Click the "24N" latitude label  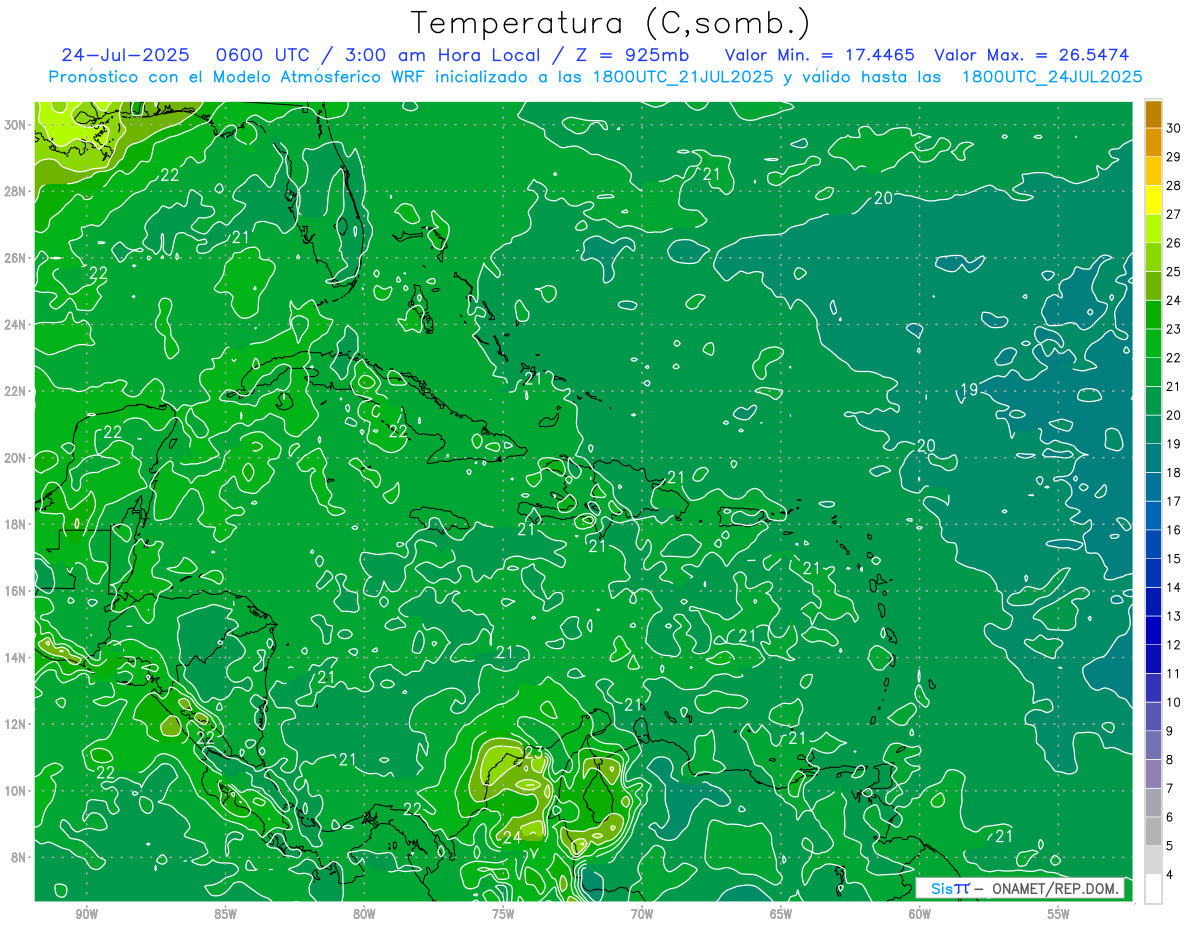coord(15,325)
